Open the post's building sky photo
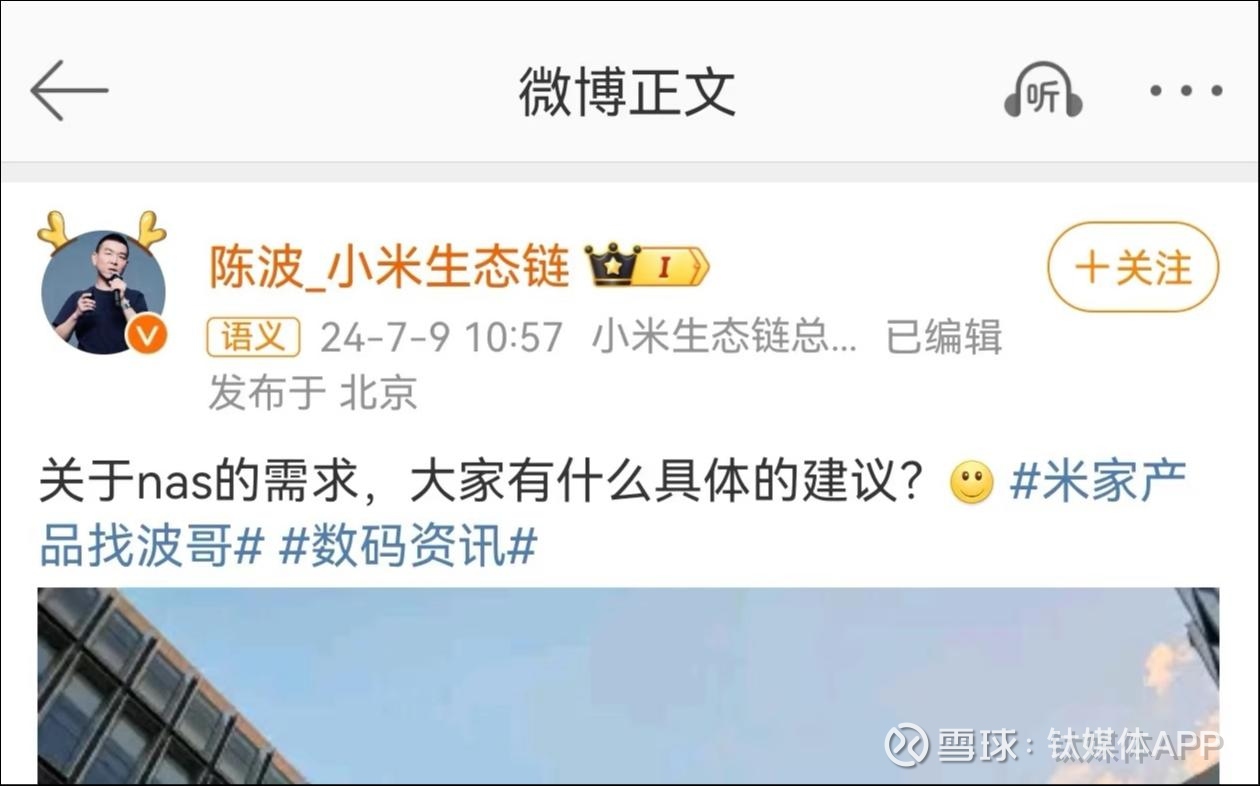This screenshot has height=786, width=1260. pyautogui.click(x=628, y=685)
